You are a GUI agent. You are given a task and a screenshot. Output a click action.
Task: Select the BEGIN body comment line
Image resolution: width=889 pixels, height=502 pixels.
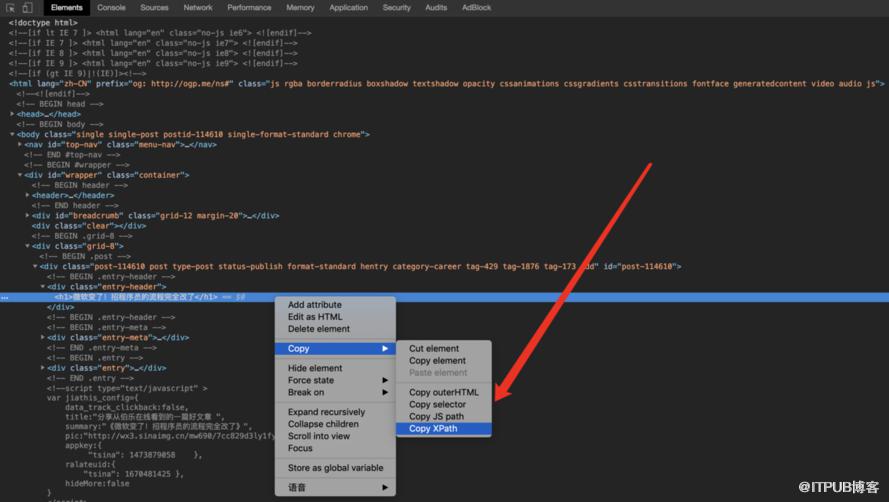point(60,124)
